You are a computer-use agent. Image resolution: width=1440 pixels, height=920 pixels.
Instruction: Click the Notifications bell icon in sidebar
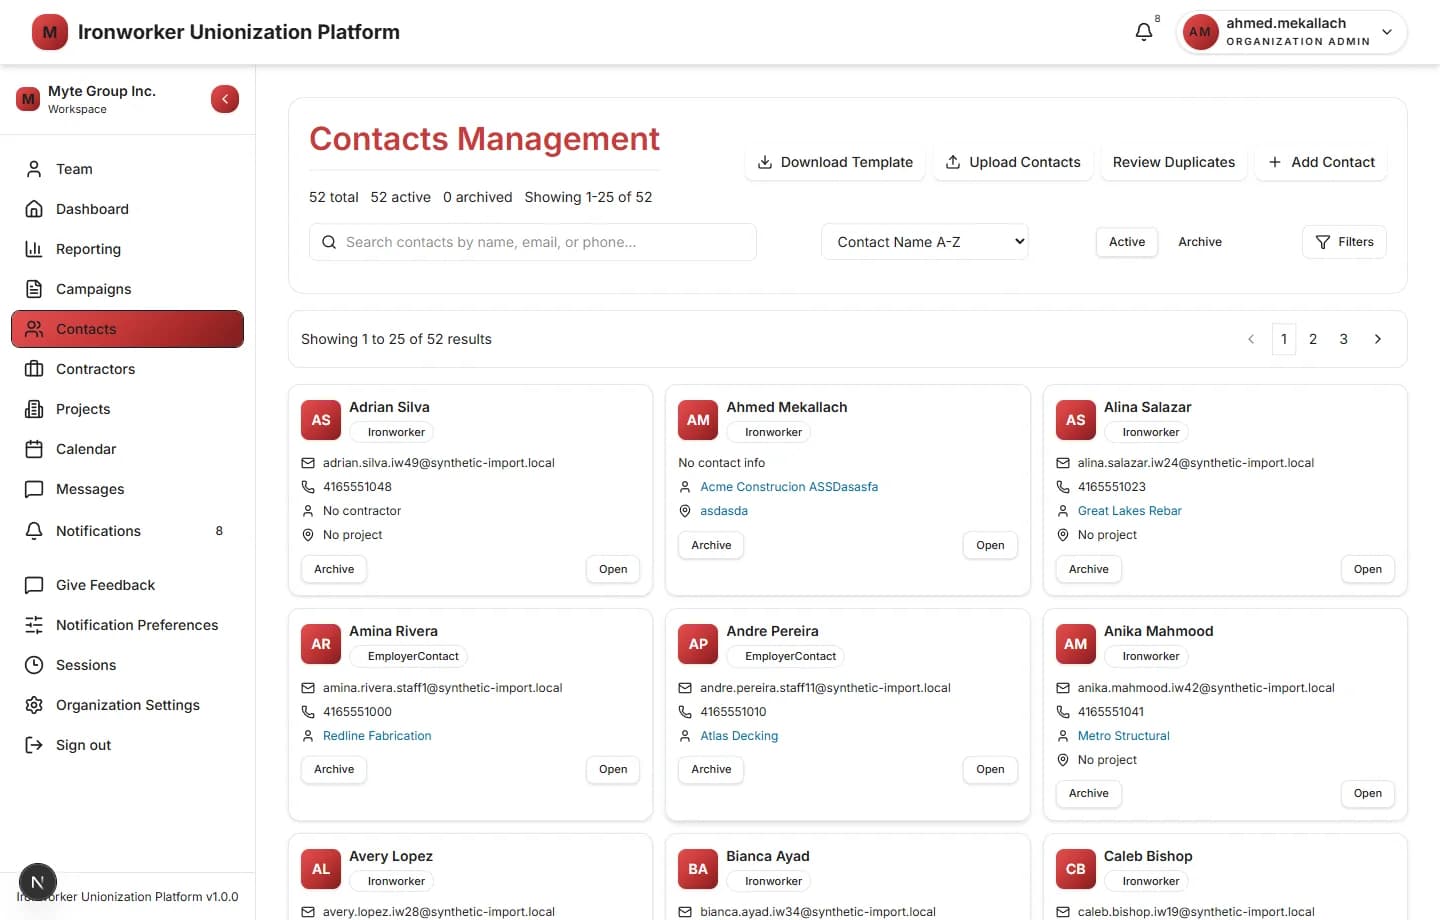click(x=34, y=531)
